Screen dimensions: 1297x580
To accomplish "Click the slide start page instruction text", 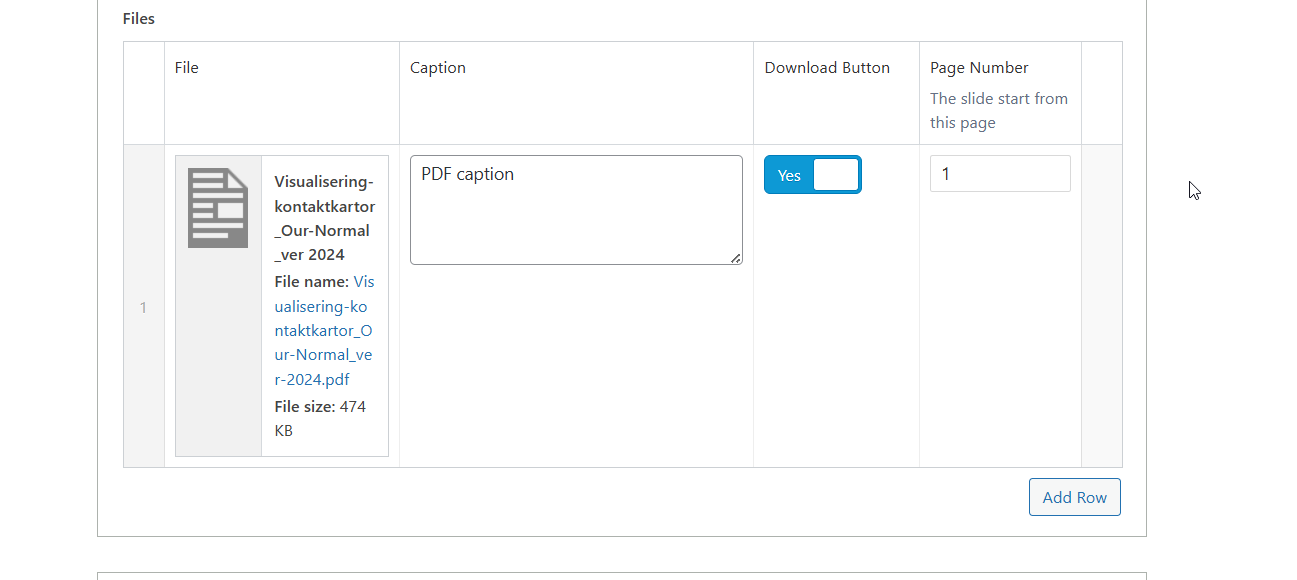I will tap(998, 111).
